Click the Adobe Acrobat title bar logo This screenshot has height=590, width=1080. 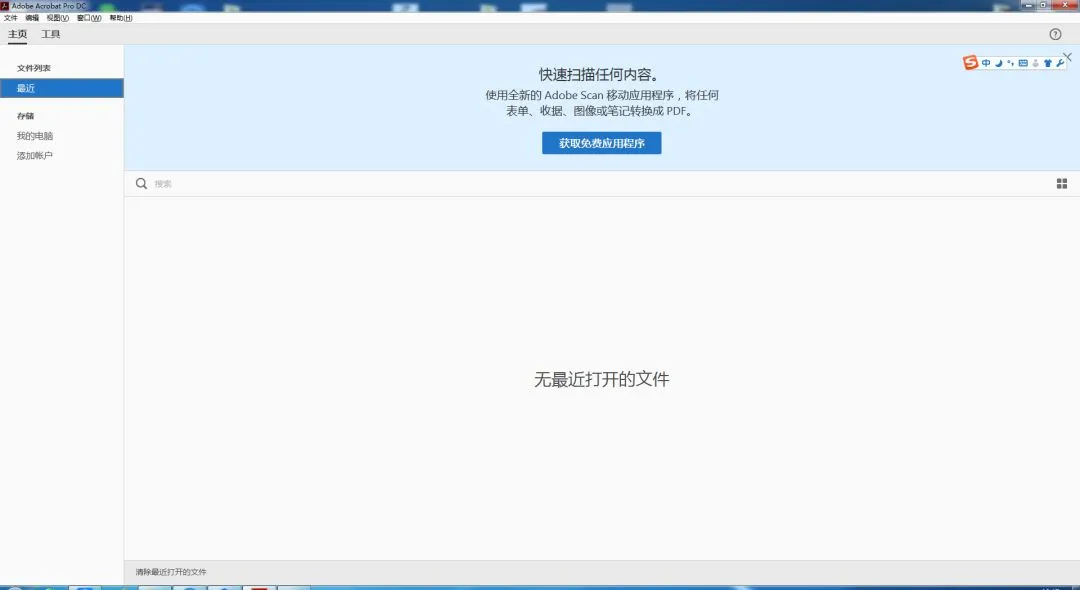[5, 6]
